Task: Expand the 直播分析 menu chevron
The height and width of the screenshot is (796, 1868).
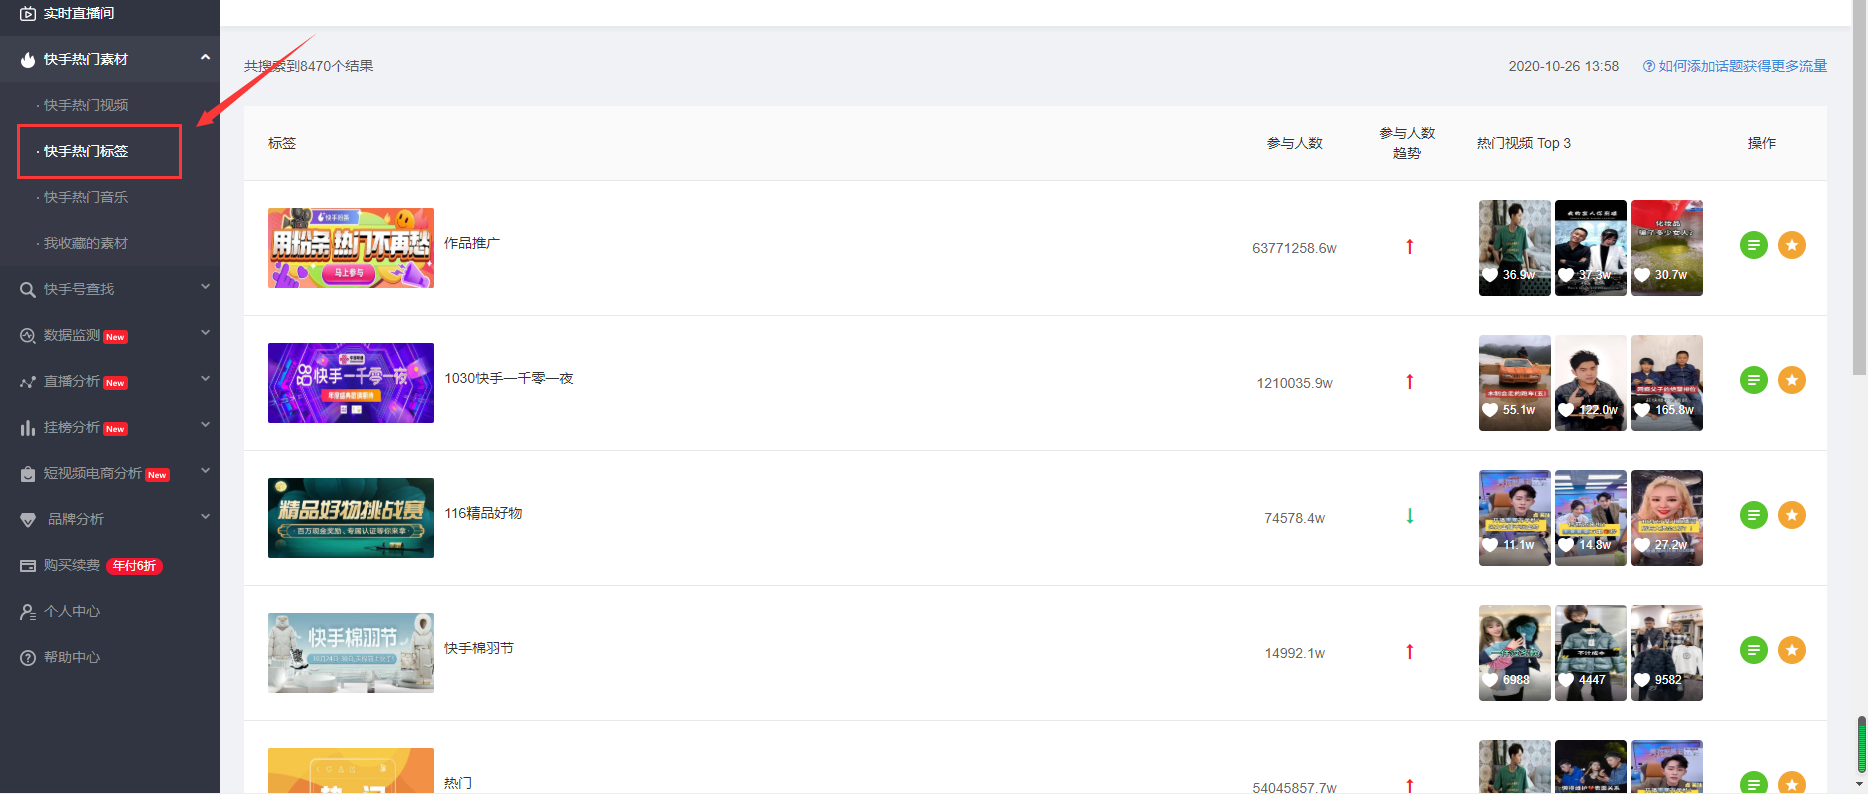Action: (x=205, y=379)
